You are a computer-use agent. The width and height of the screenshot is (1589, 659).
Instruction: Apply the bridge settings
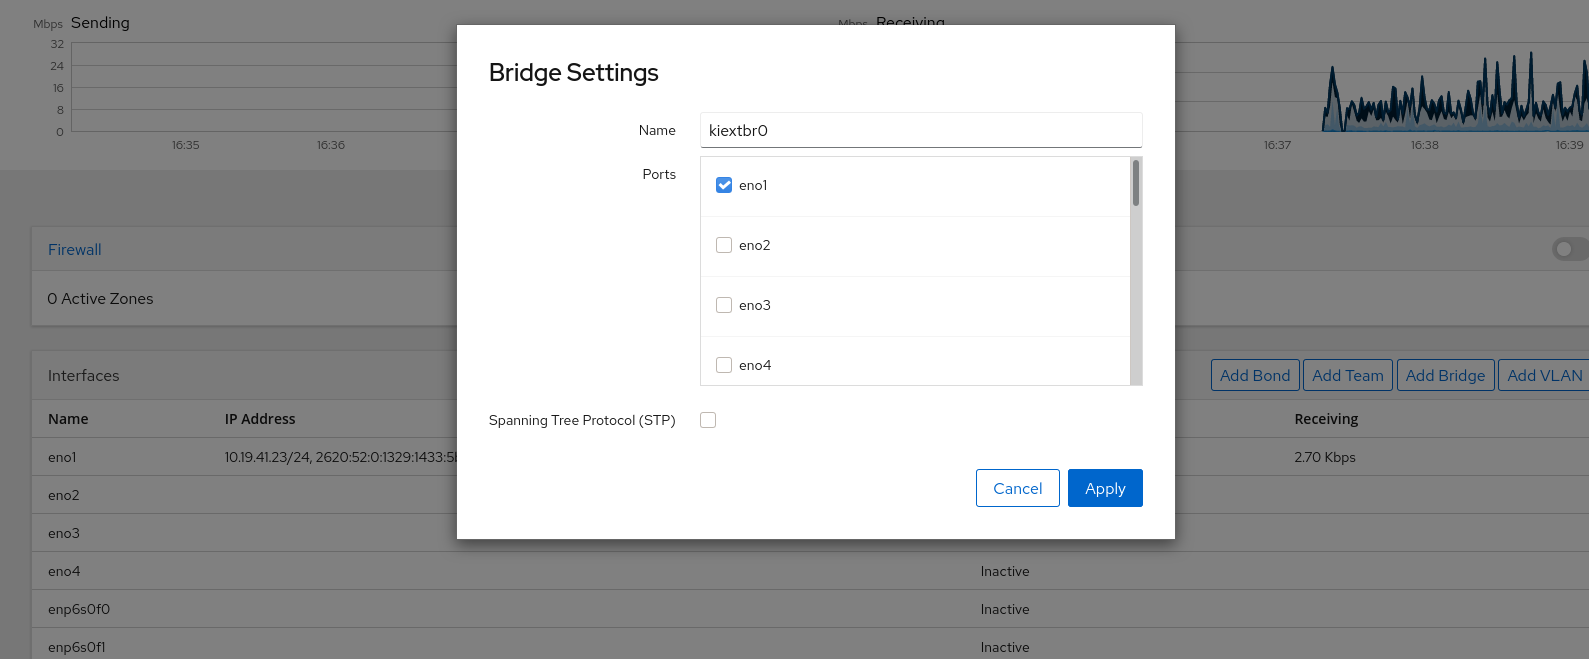coord(1105,488)
